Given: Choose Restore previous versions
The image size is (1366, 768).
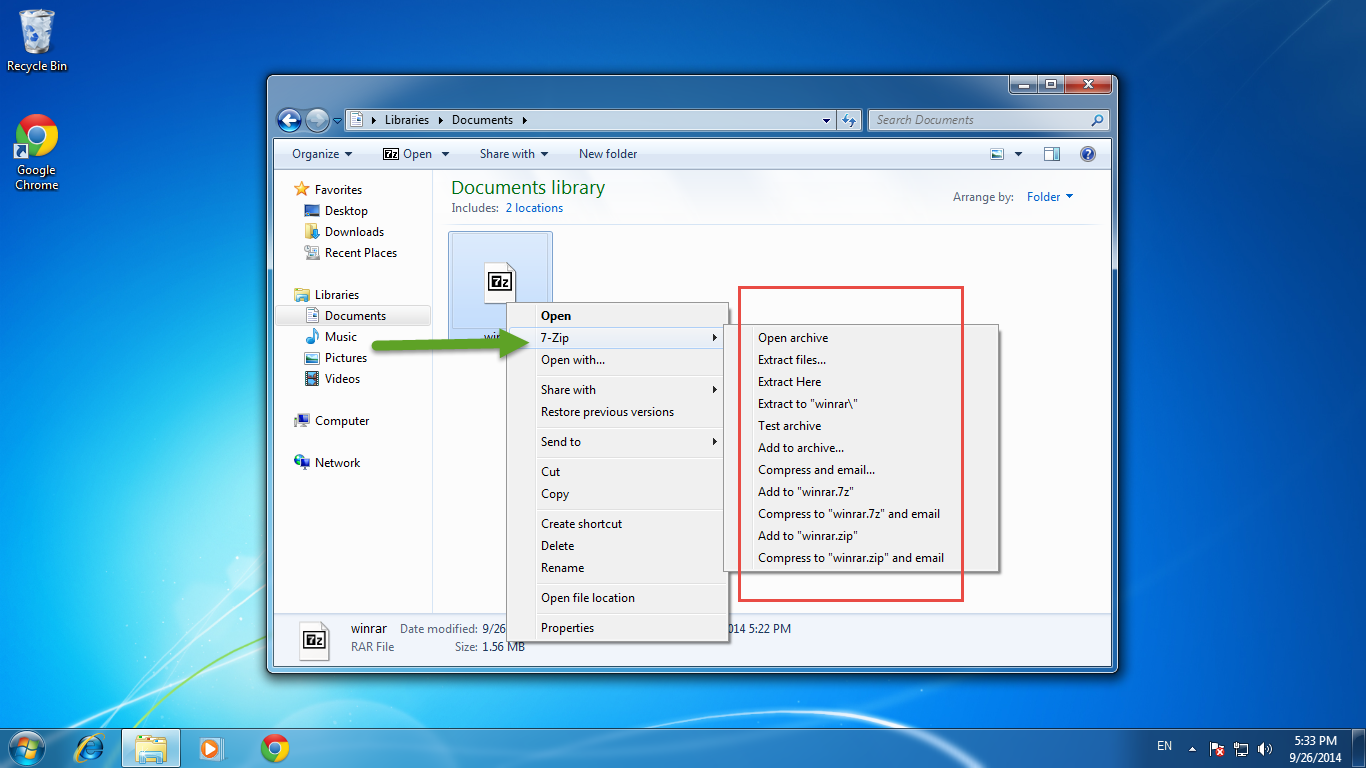Looking at the screenshot, I should [x=617, y=412].
